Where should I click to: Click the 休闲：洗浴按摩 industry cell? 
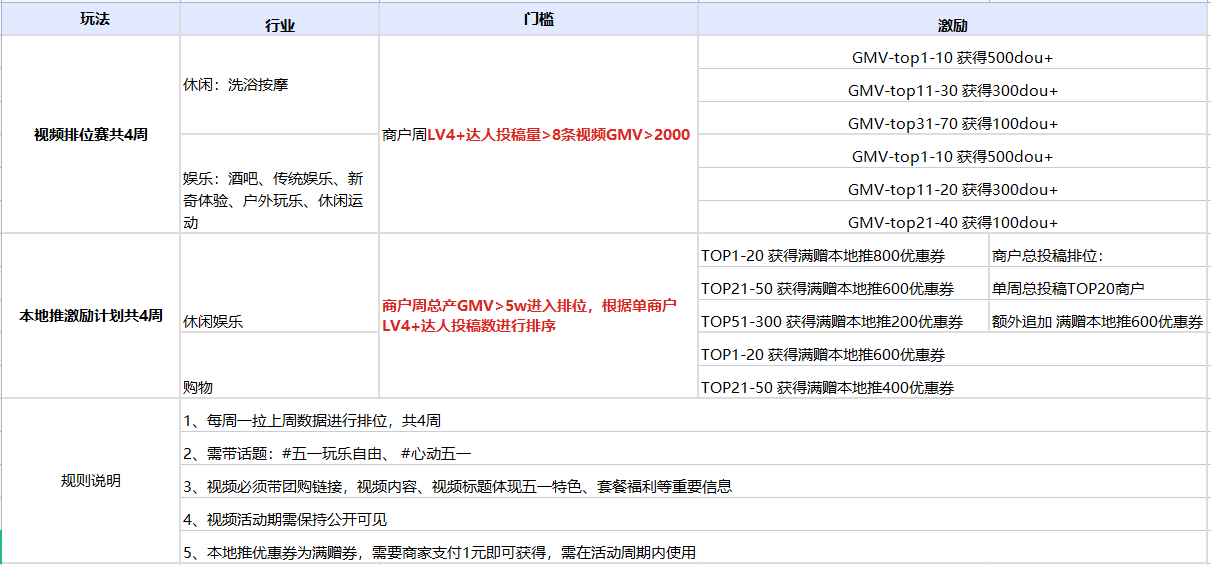(x=280, y=85)
